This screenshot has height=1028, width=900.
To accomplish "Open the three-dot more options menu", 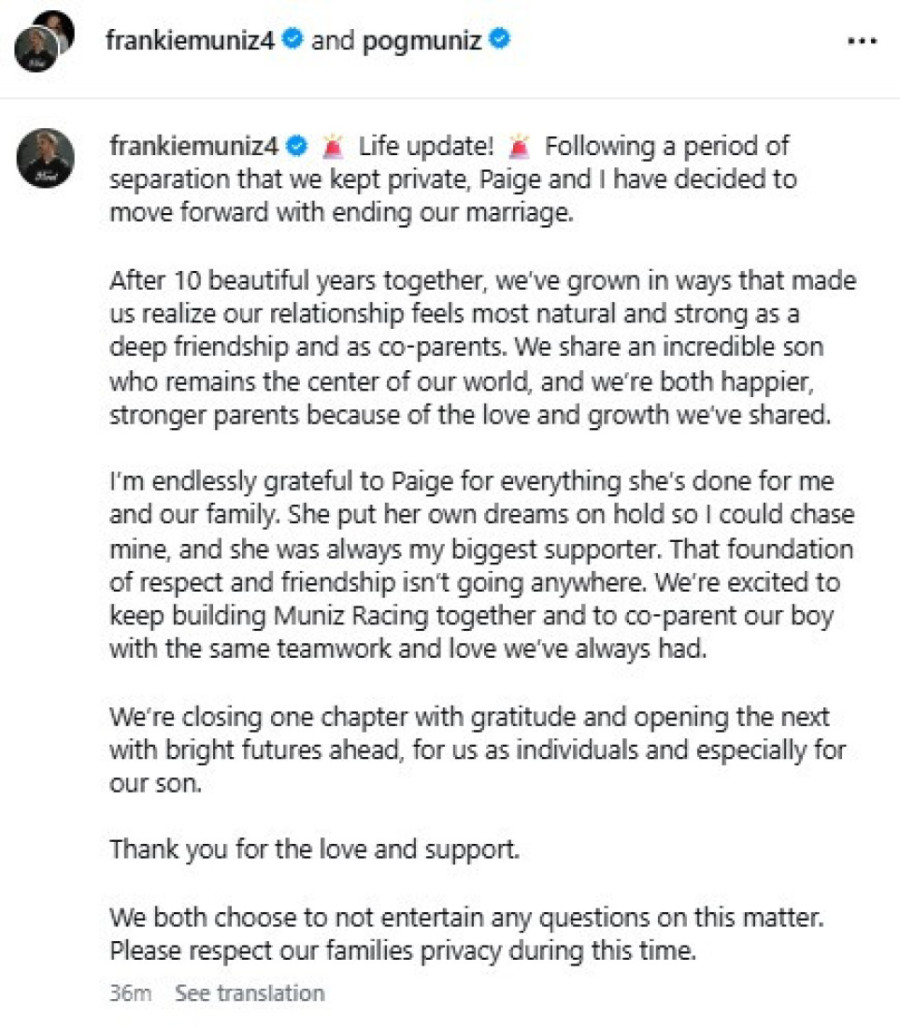I will tap(861, 41).
